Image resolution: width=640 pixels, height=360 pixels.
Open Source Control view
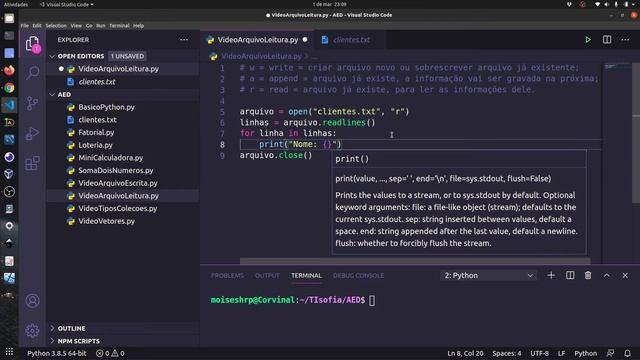point(32,103)
